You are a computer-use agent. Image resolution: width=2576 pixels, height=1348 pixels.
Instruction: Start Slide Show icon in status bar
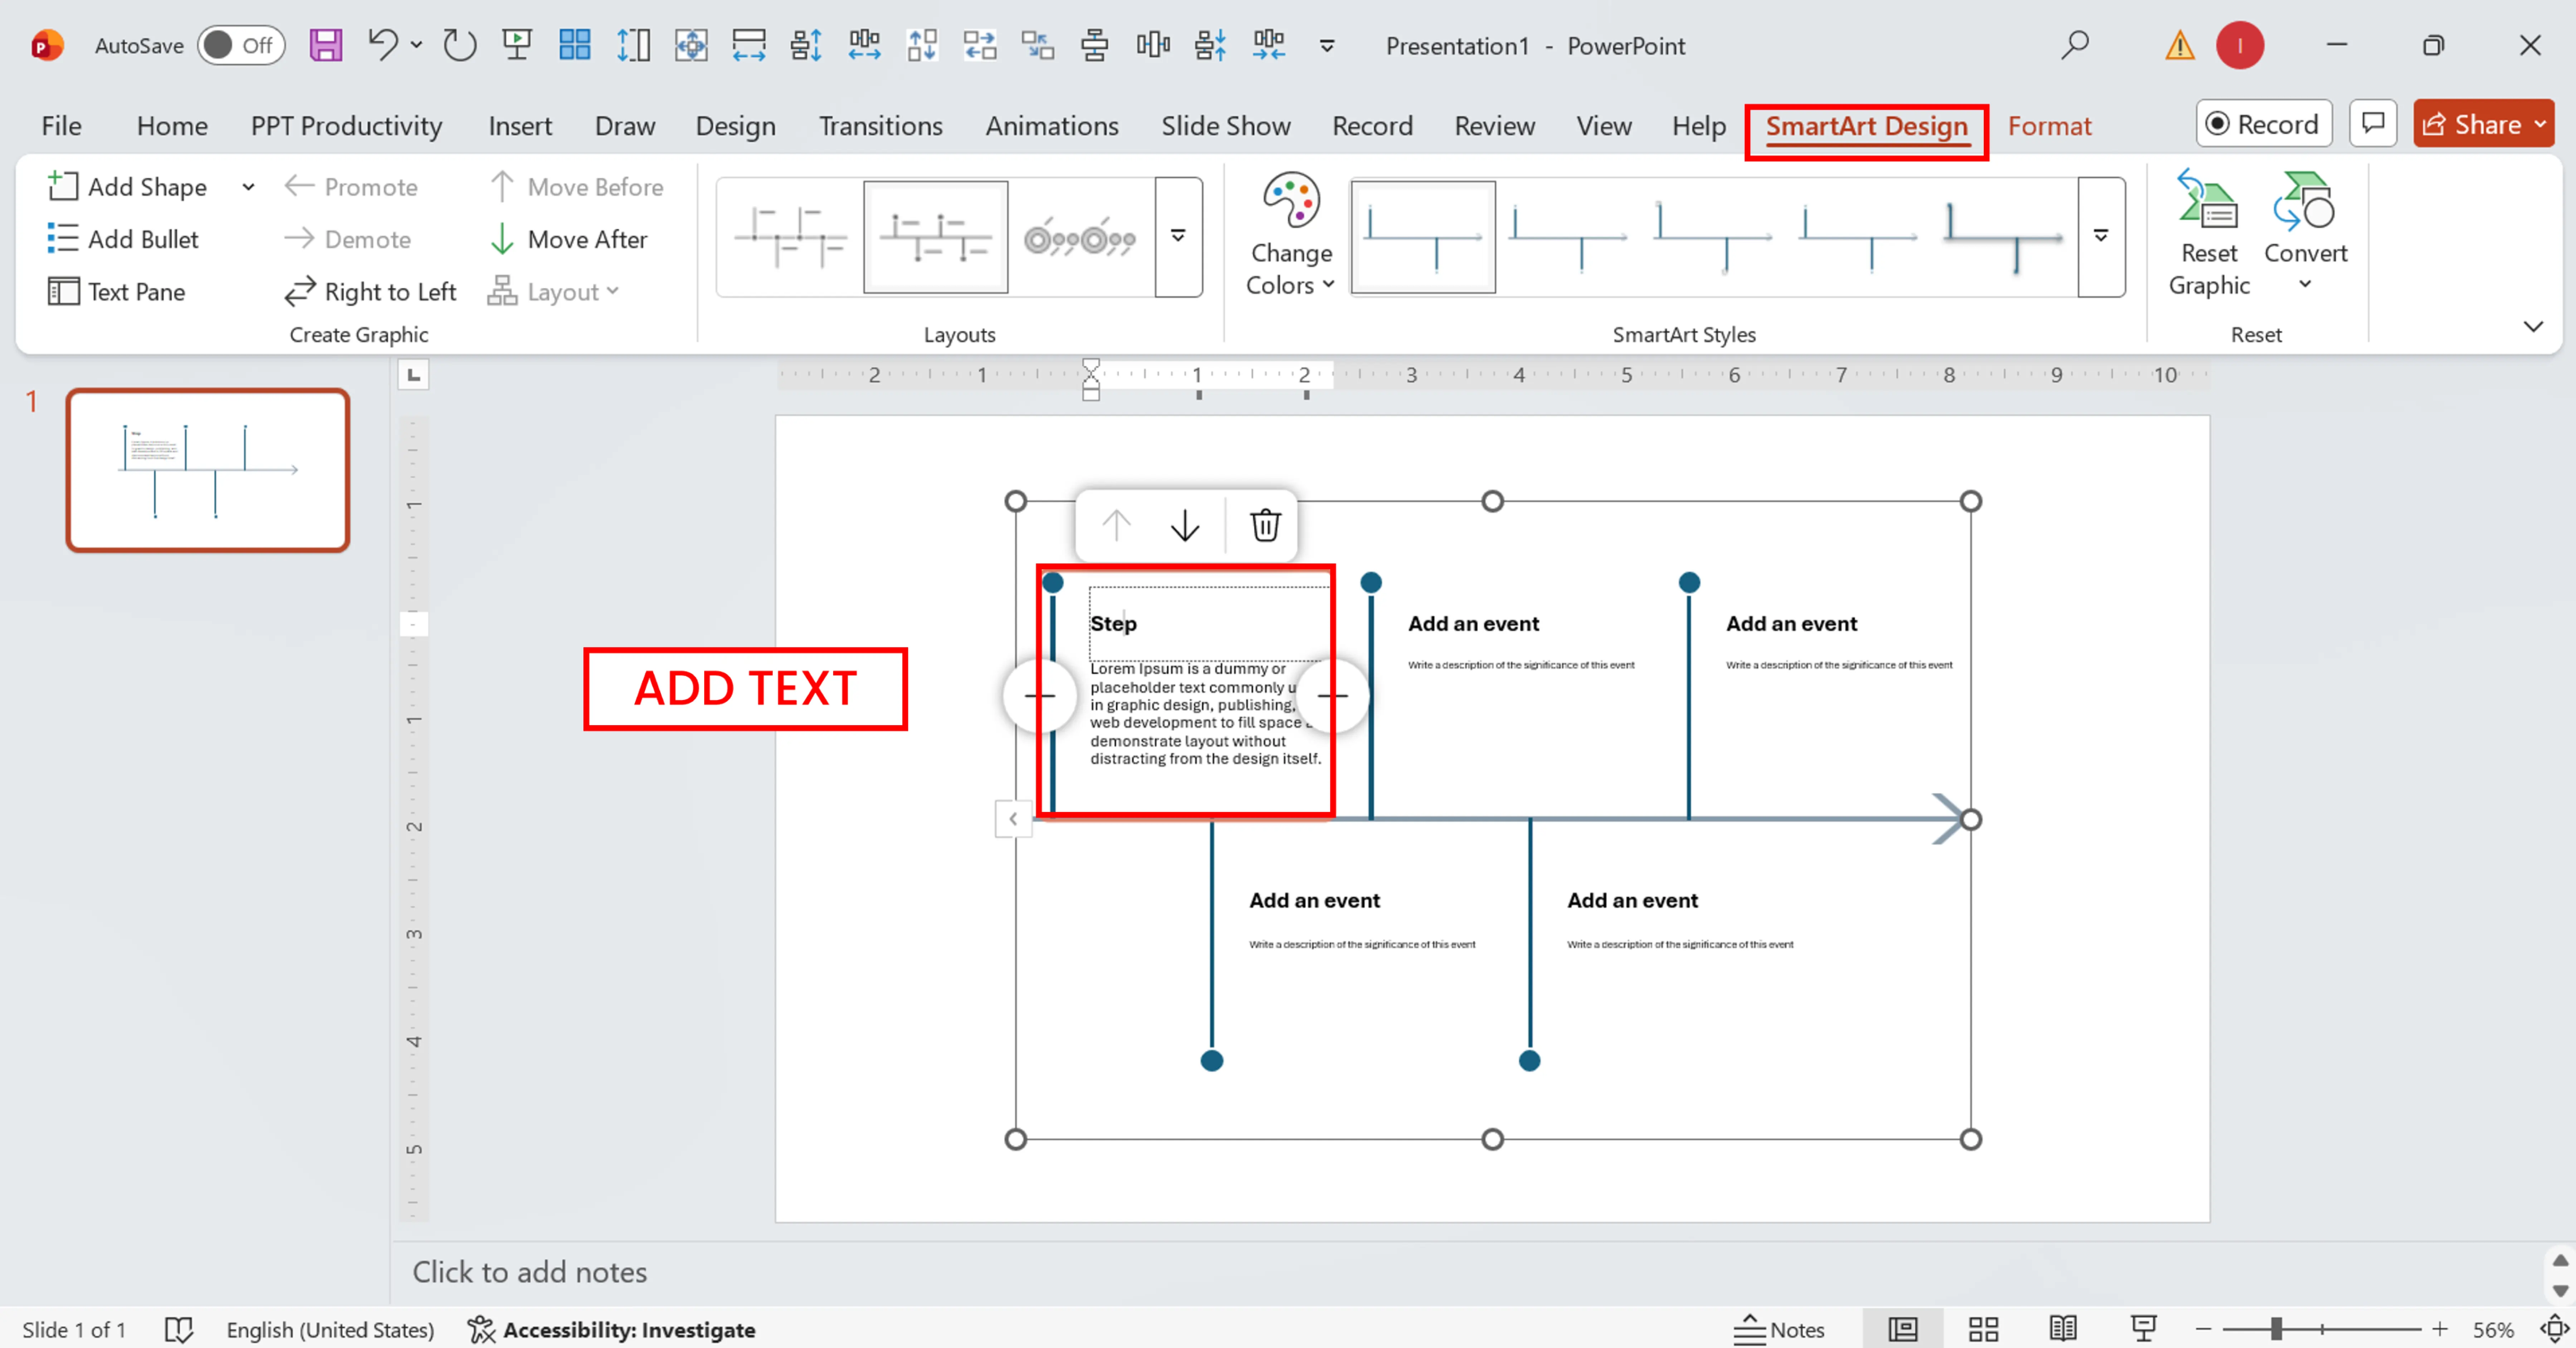tap(2143, 1329)
